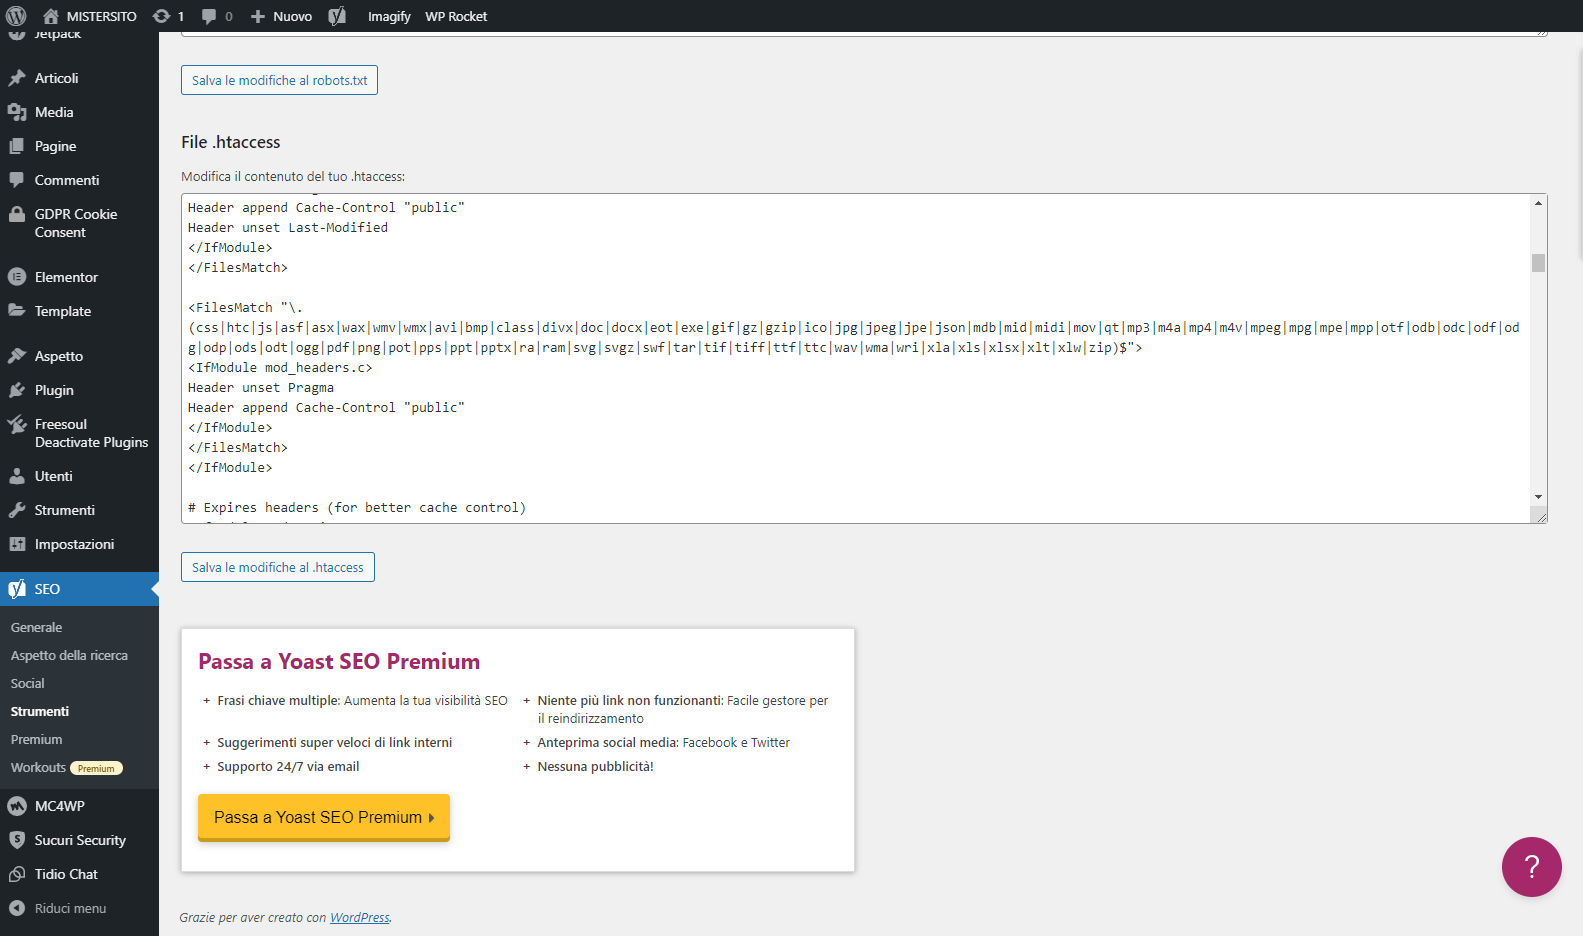
Task: Open the Passa a Yoast SEO Premium heading
Action: tap(339, 661)
